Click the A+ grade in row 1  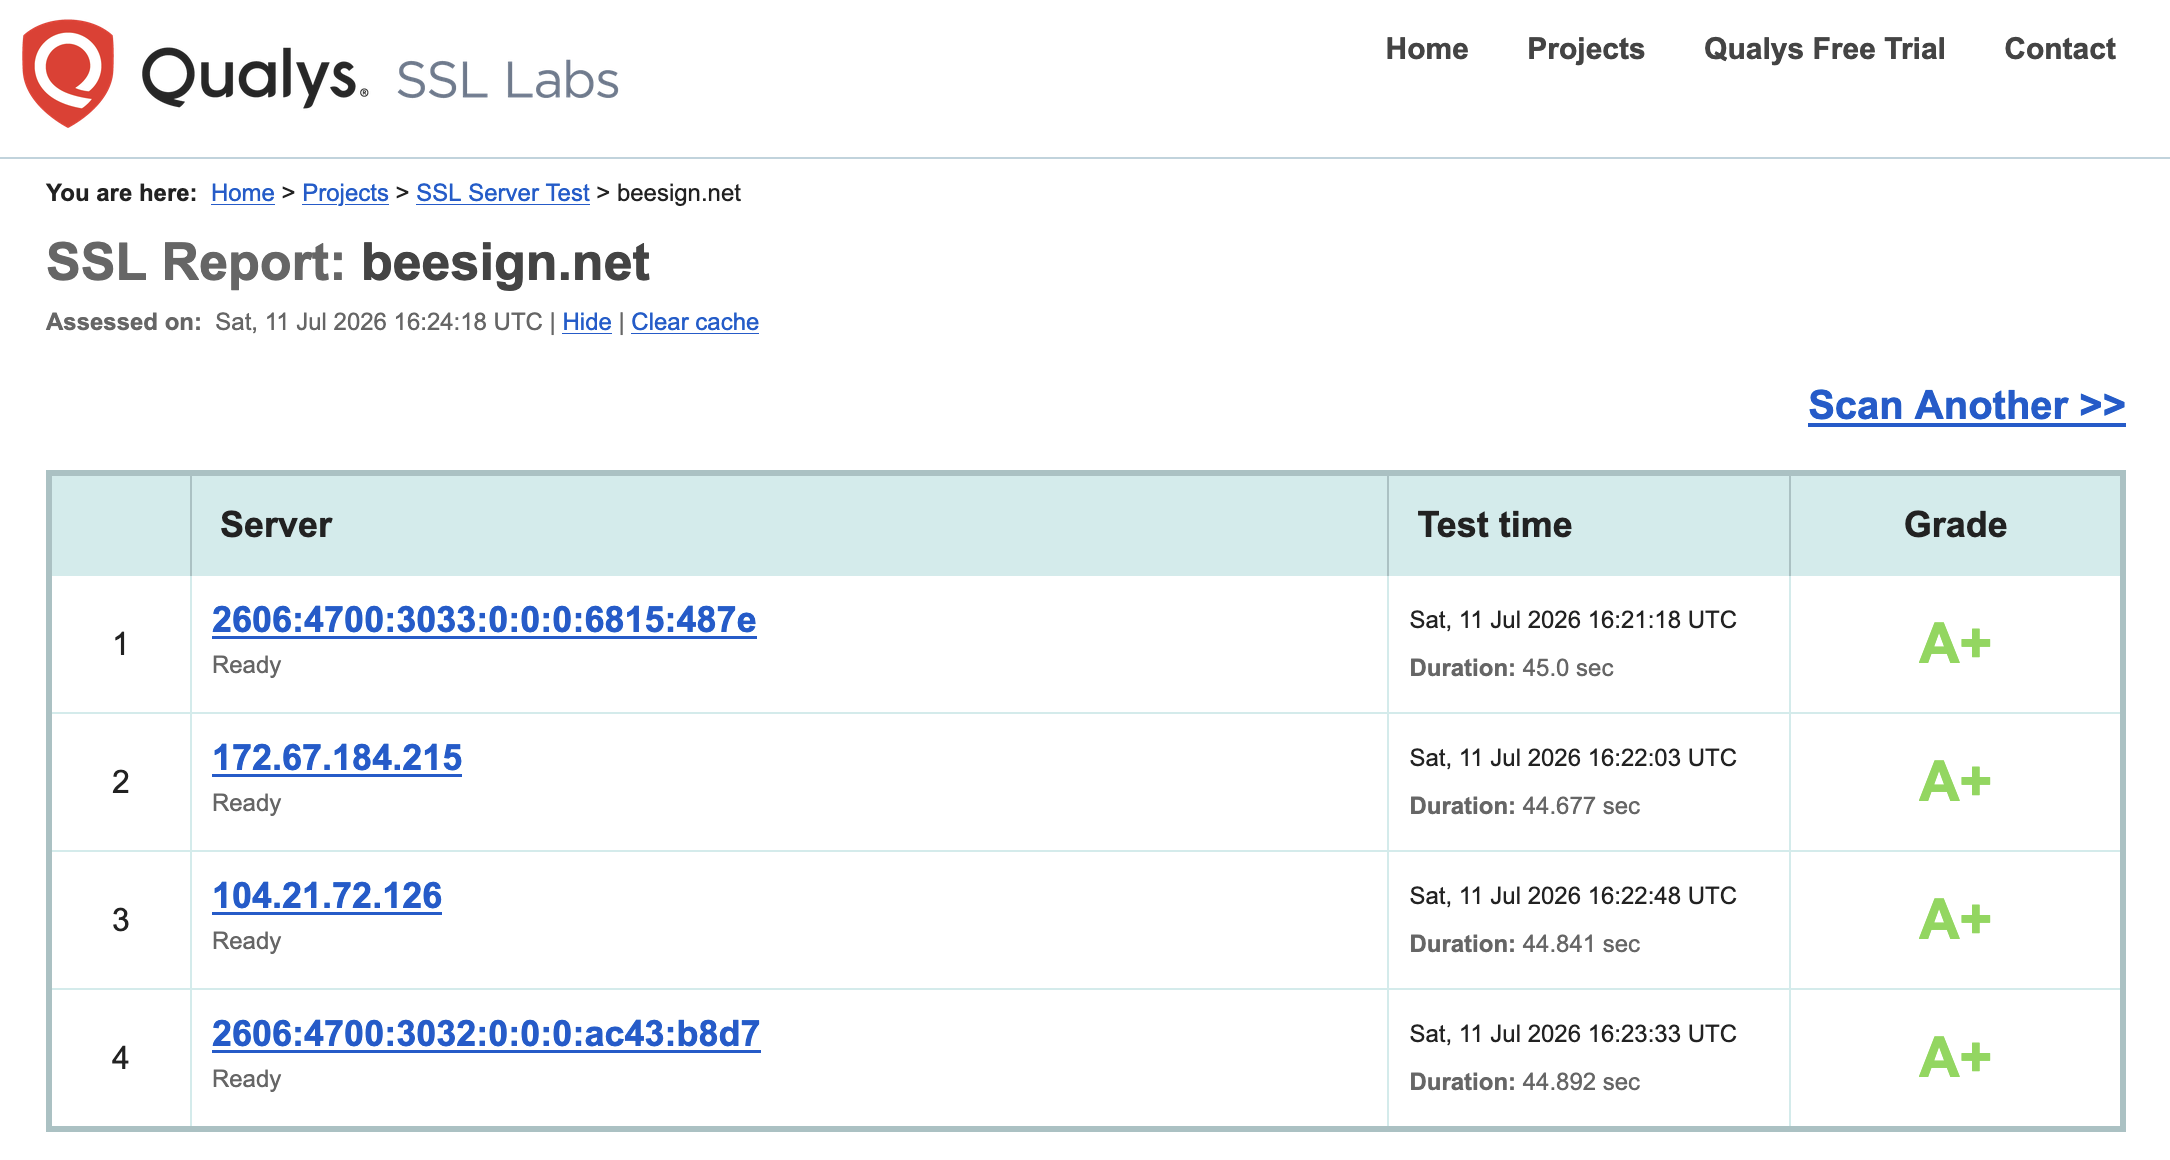pos(1955,643)
